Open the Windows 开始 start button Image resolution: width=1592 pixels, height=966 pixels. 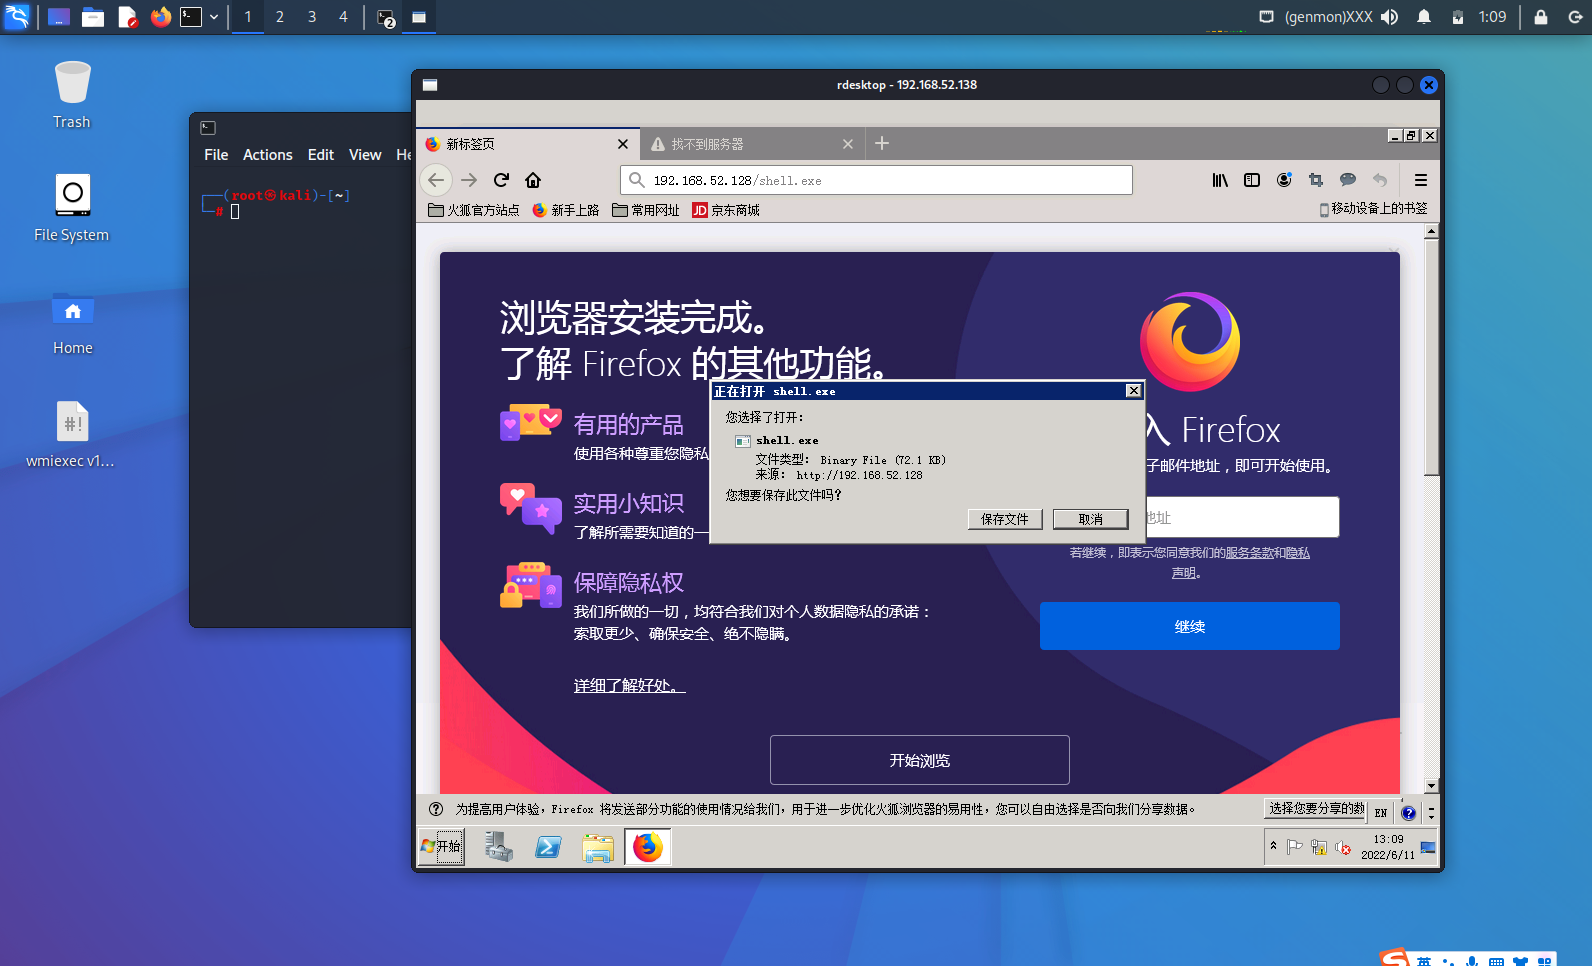point(441,846)
